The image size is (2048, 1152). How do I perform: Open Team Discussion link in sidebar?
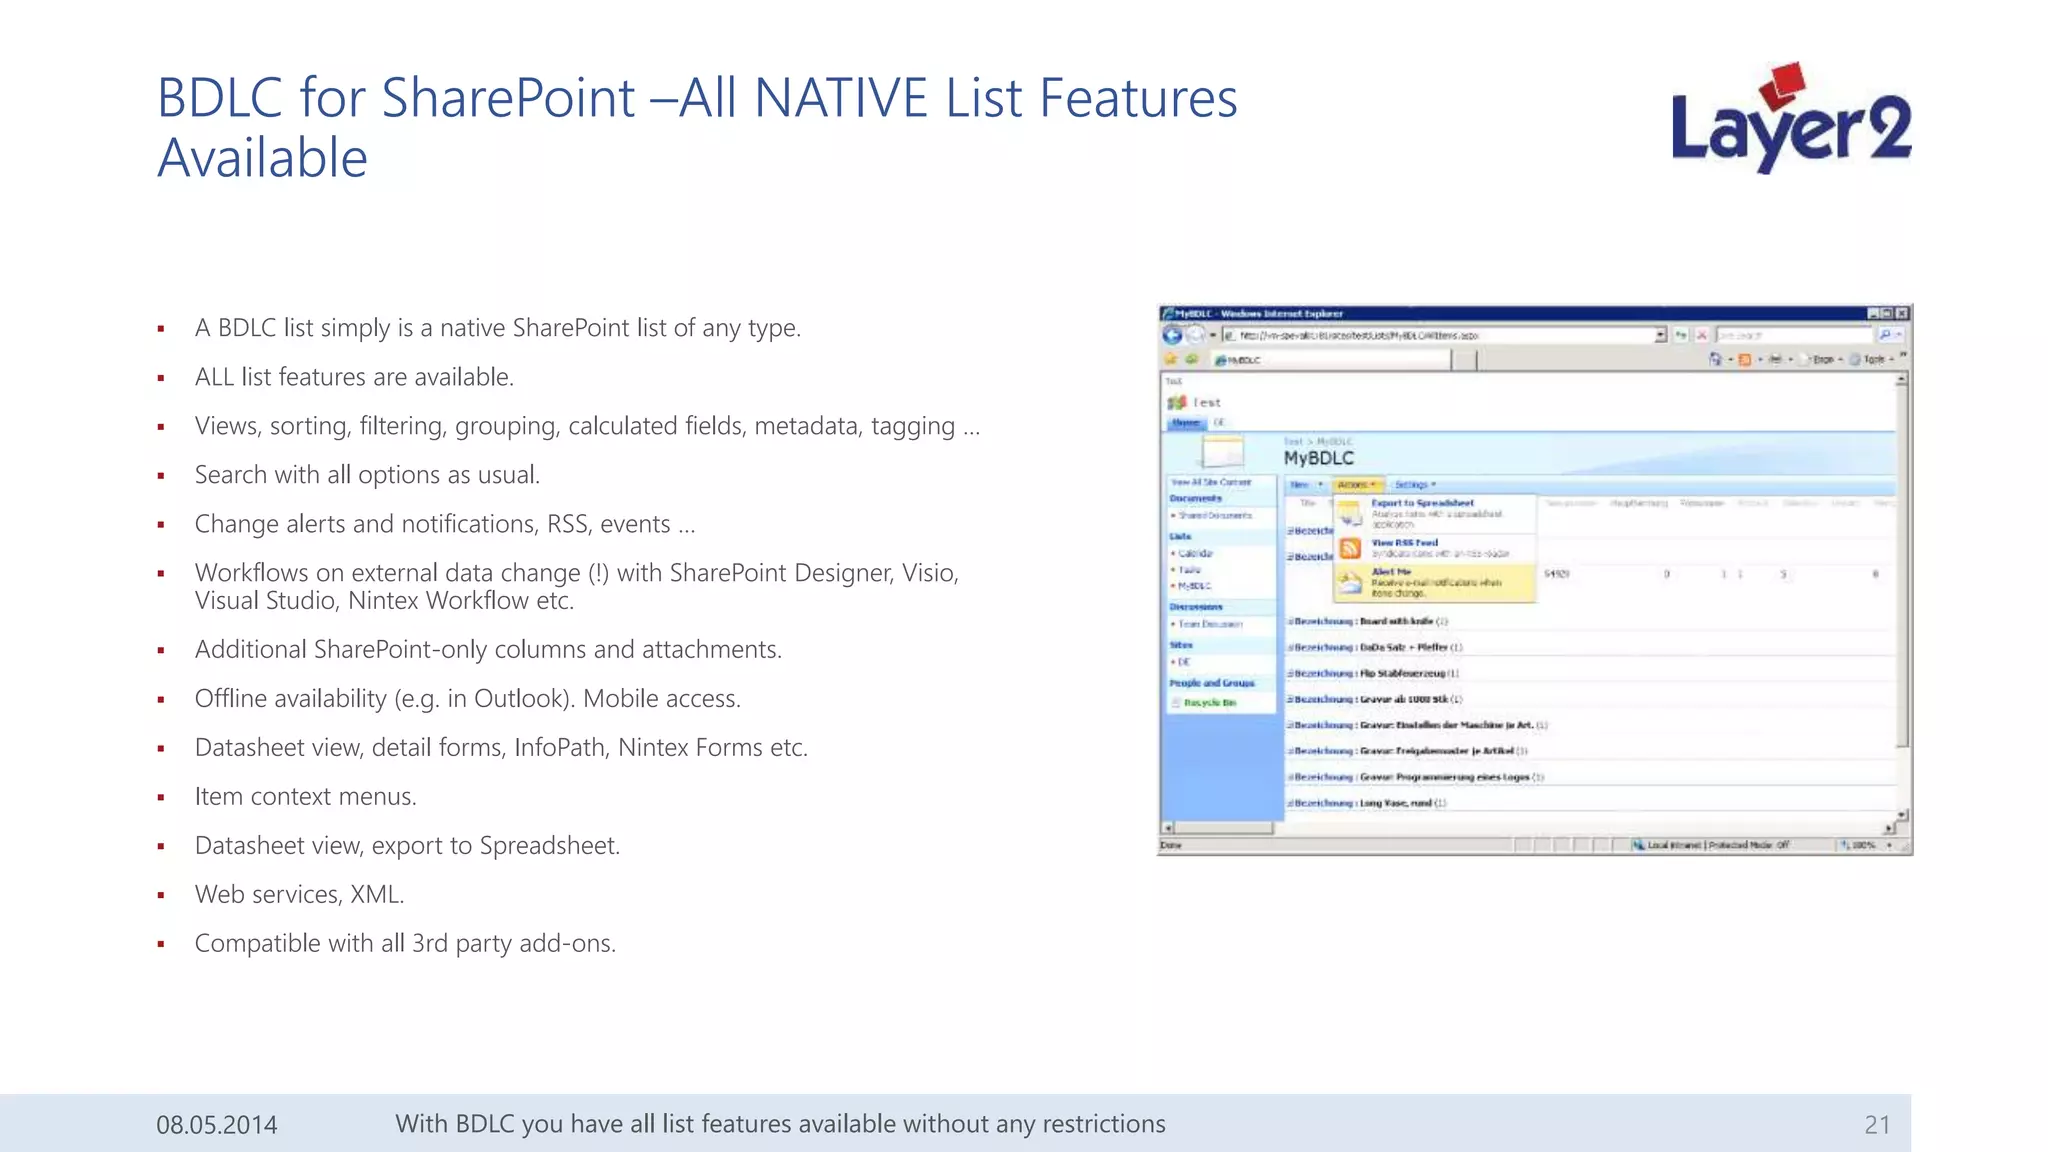[x=1210, y=624]
